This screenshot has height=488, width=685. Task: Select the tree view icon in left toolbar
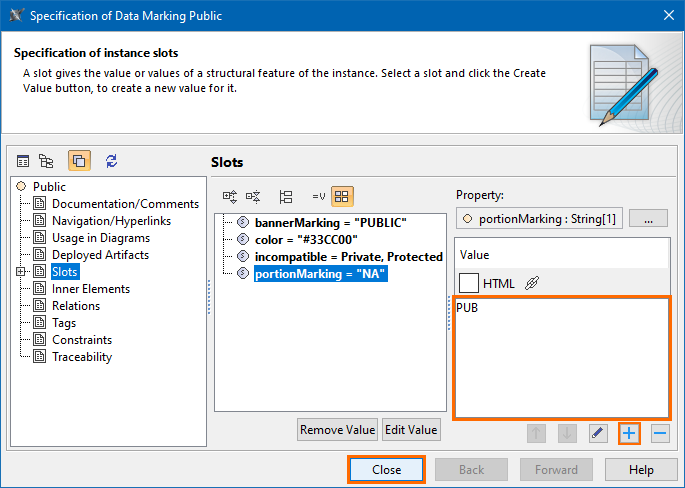click(46, 161)
